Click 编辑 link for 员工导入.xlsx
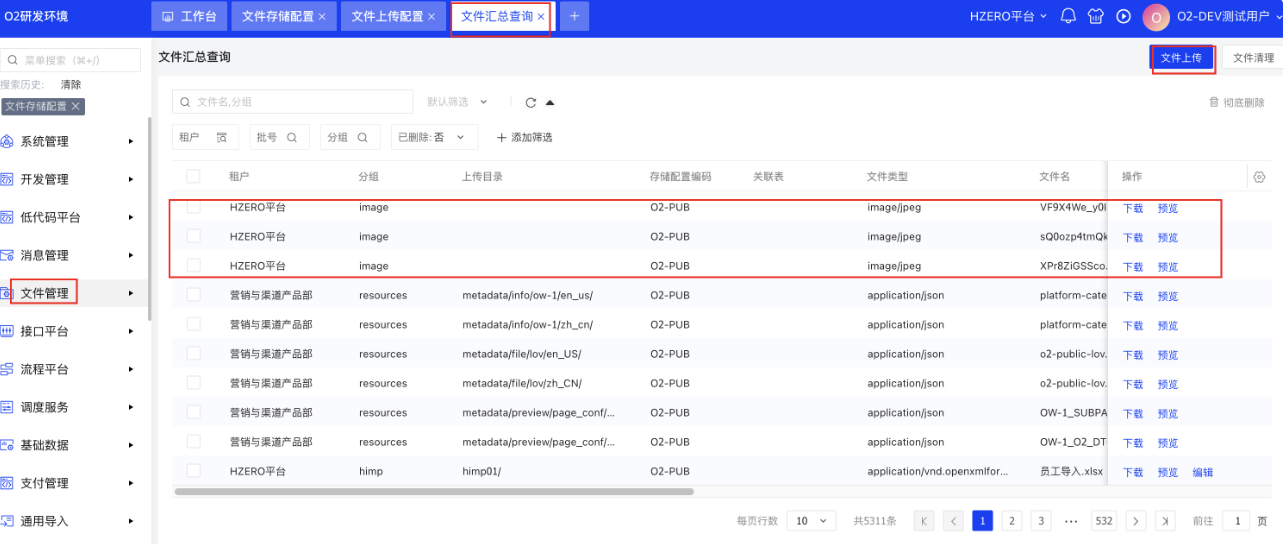This screenshot has width=1288, height=544. pos(1202,472)
